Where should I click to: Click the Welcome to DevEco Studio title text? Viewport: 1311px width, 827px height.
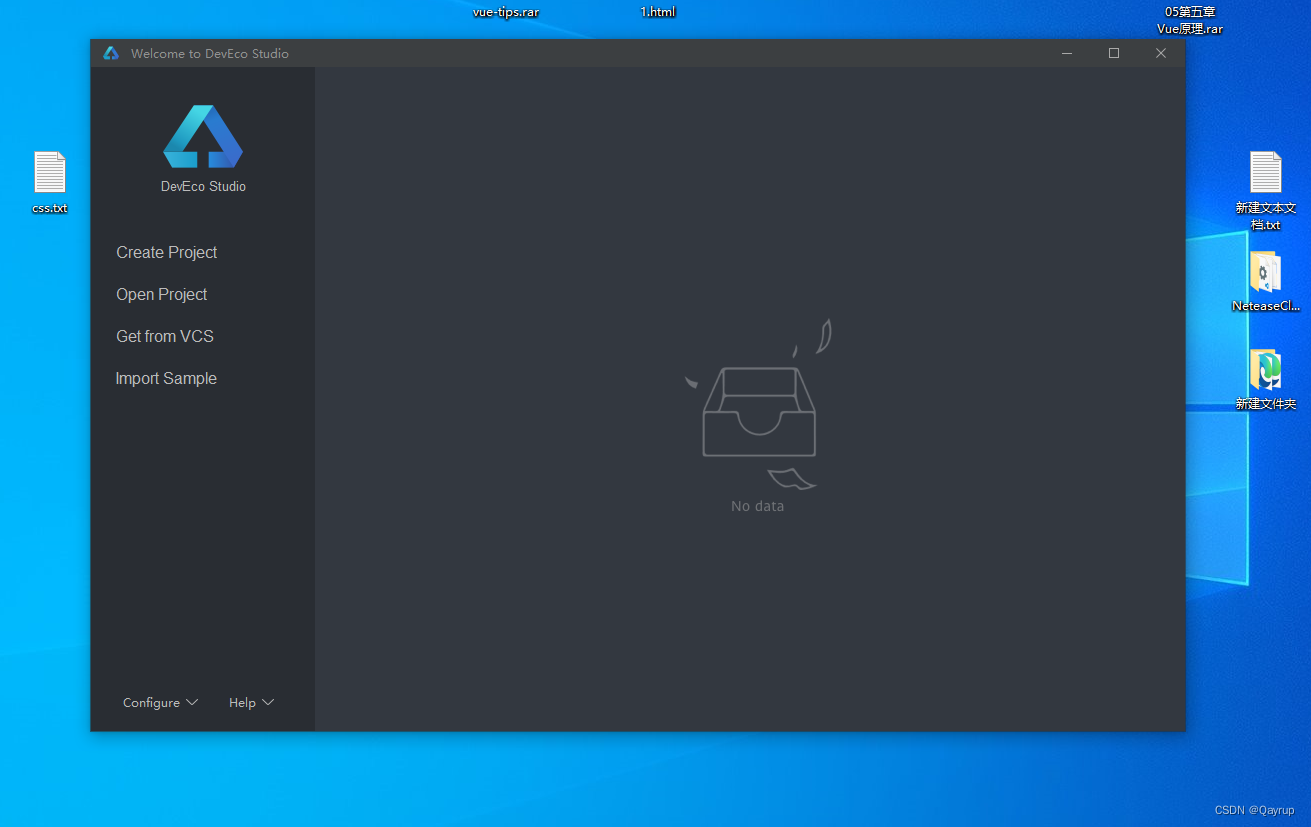coord(210,54)
